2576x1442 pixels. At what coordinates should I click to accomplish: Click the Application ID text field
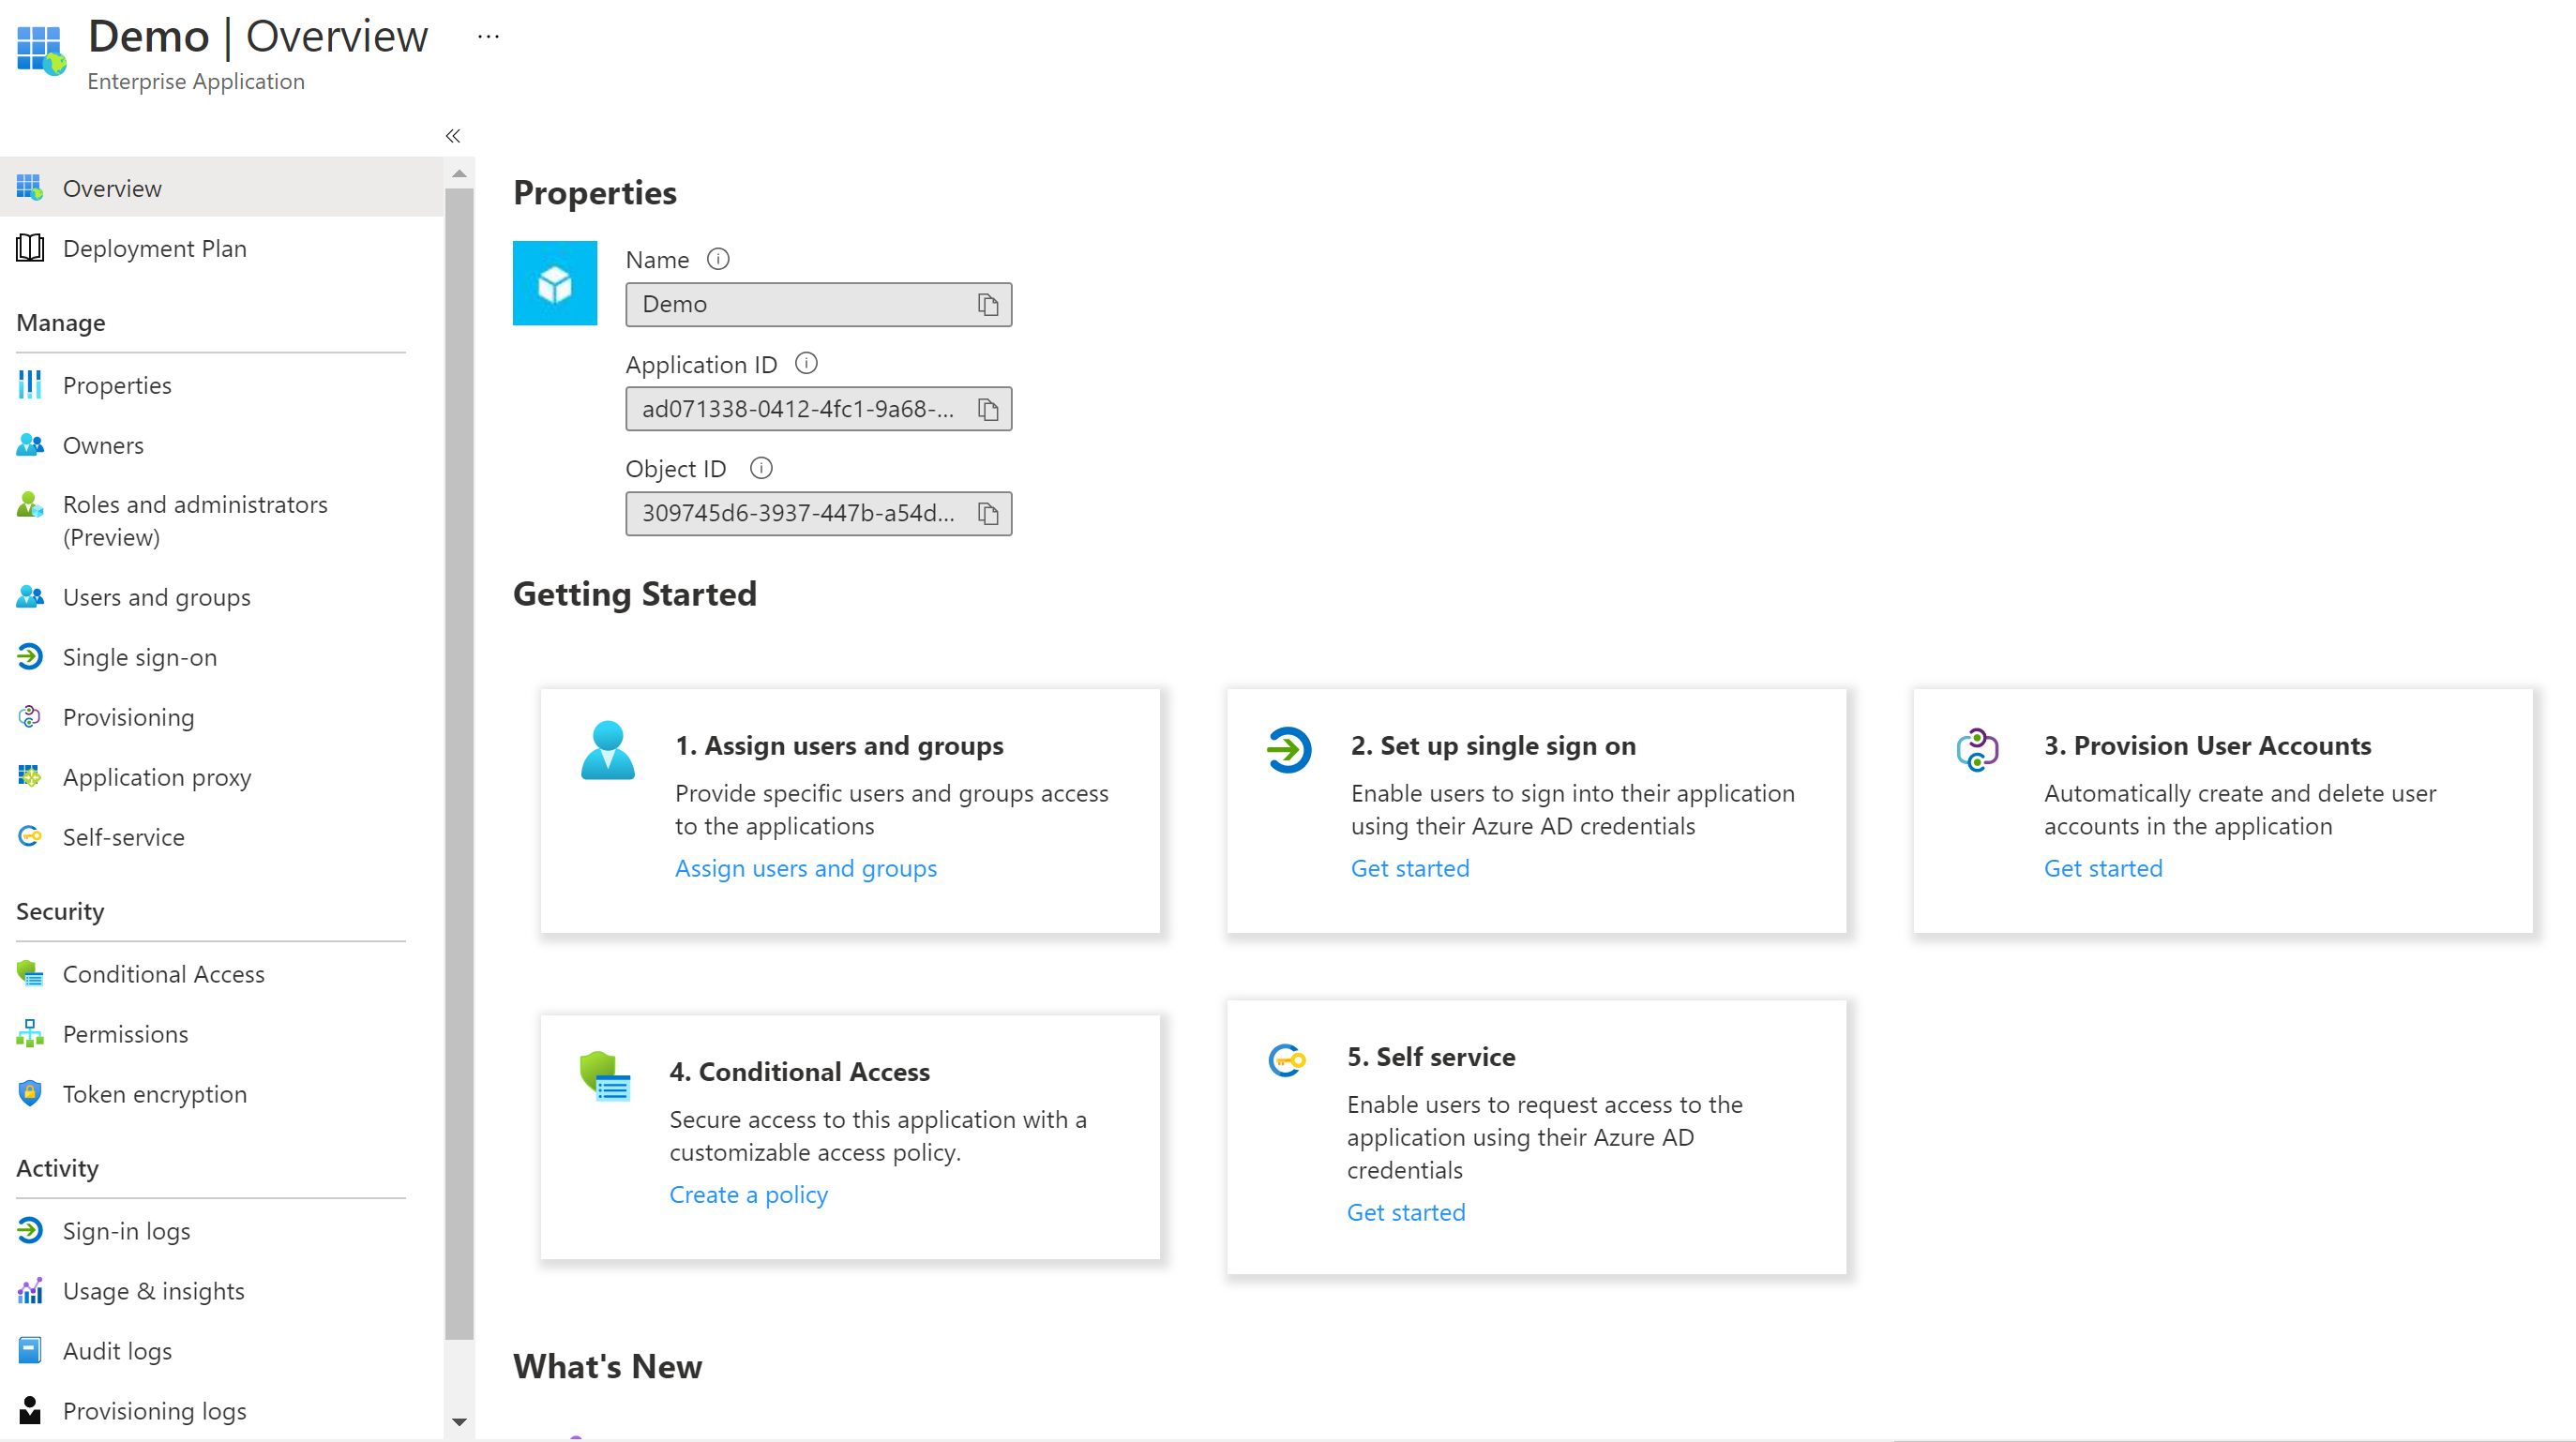pos(798,409)
